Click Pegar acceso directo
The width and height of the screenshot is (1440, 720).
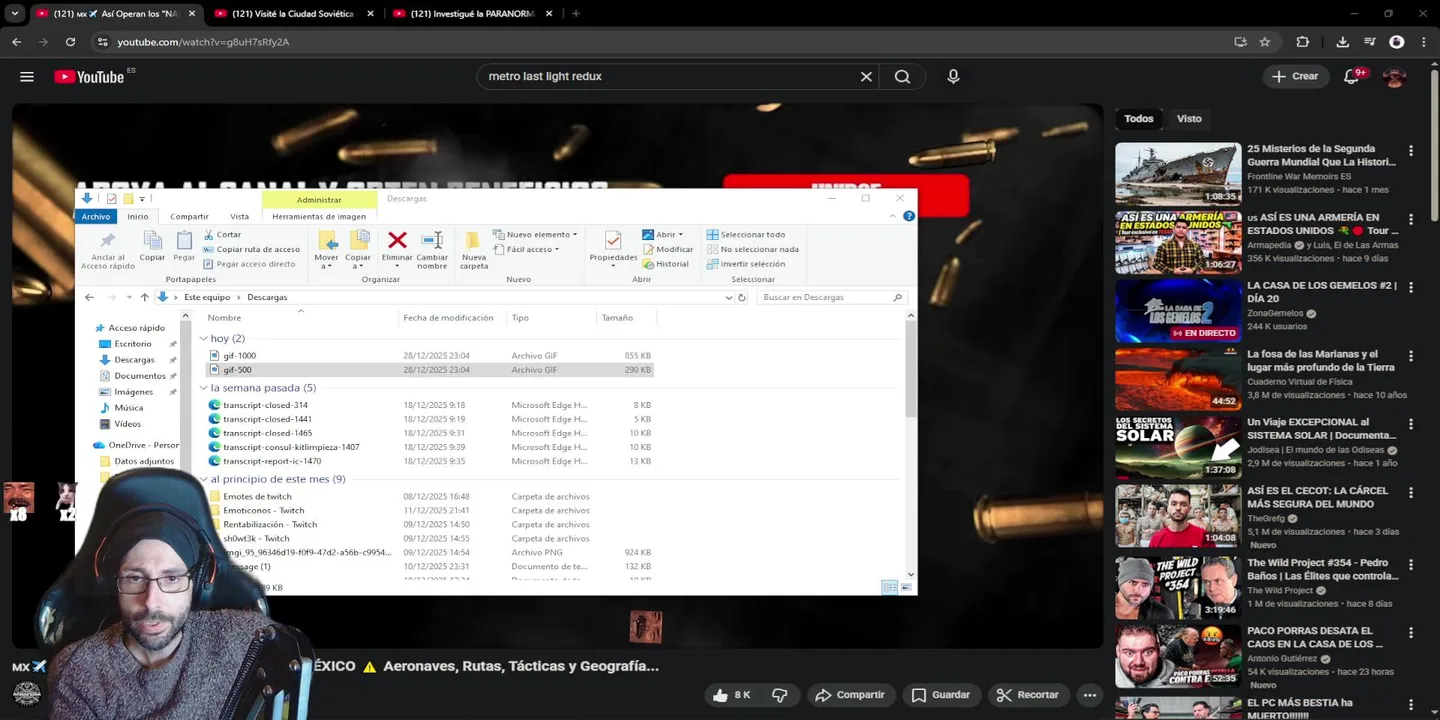249,264
